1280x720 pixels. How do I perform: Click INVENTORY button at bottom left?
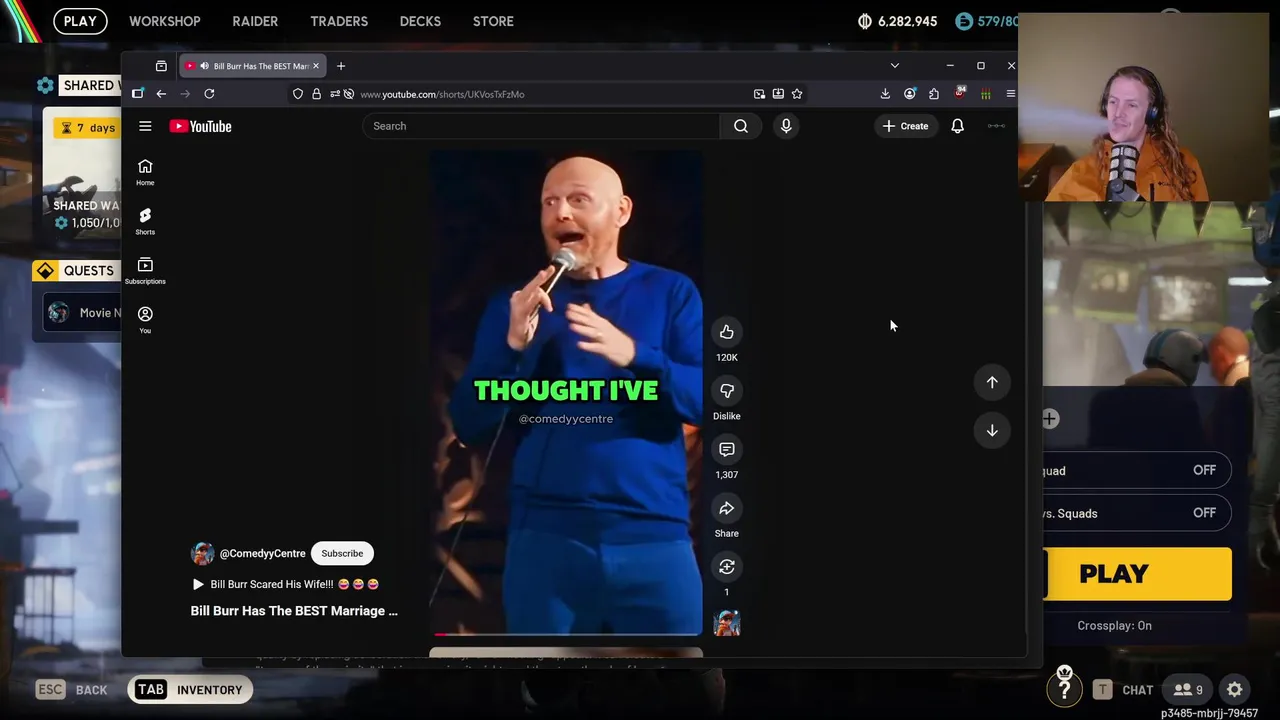[x=190, y=690]
